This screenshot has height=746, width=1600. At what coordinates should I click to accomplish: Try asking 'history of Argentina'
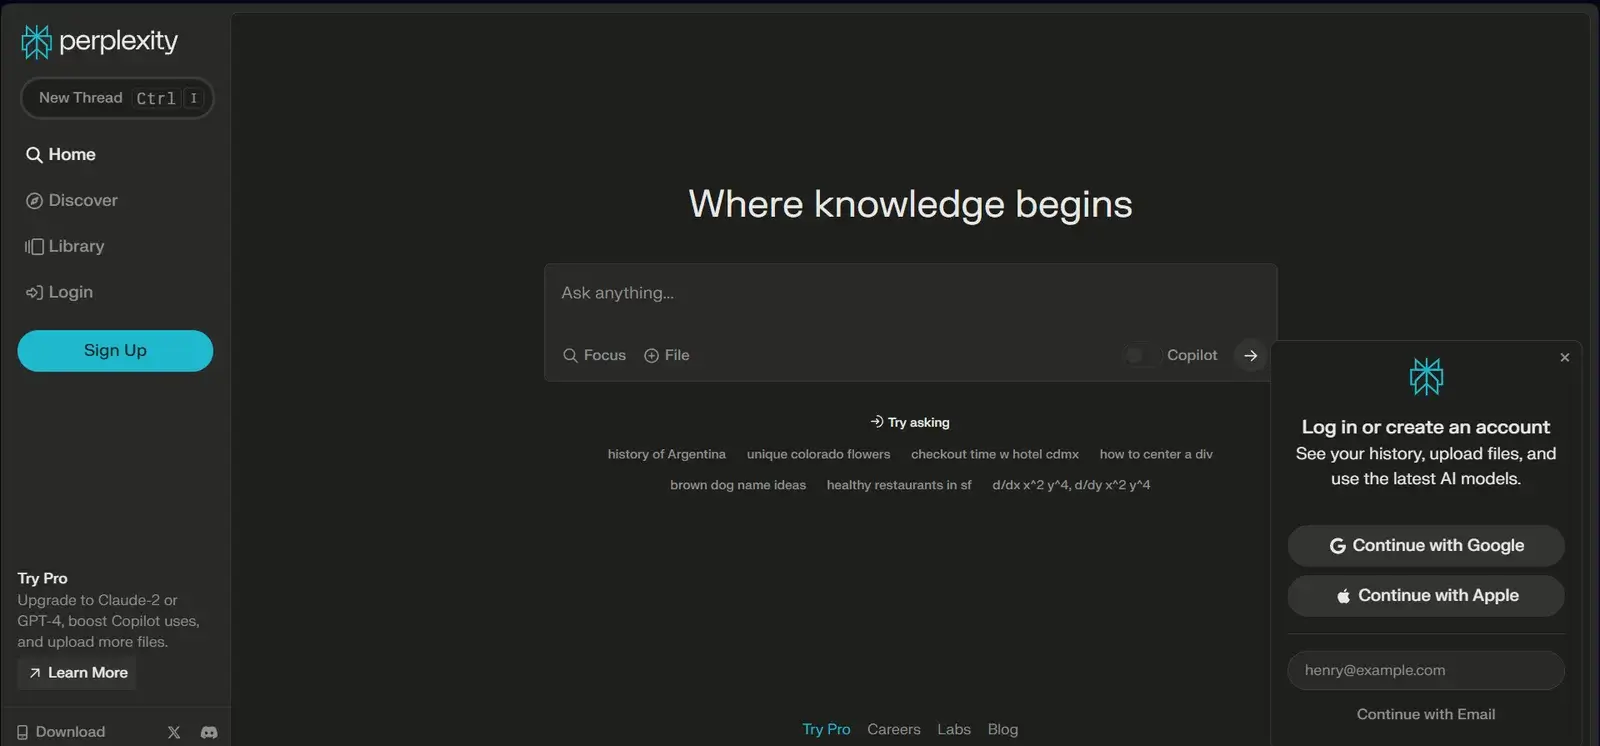(x=667, y=454)
